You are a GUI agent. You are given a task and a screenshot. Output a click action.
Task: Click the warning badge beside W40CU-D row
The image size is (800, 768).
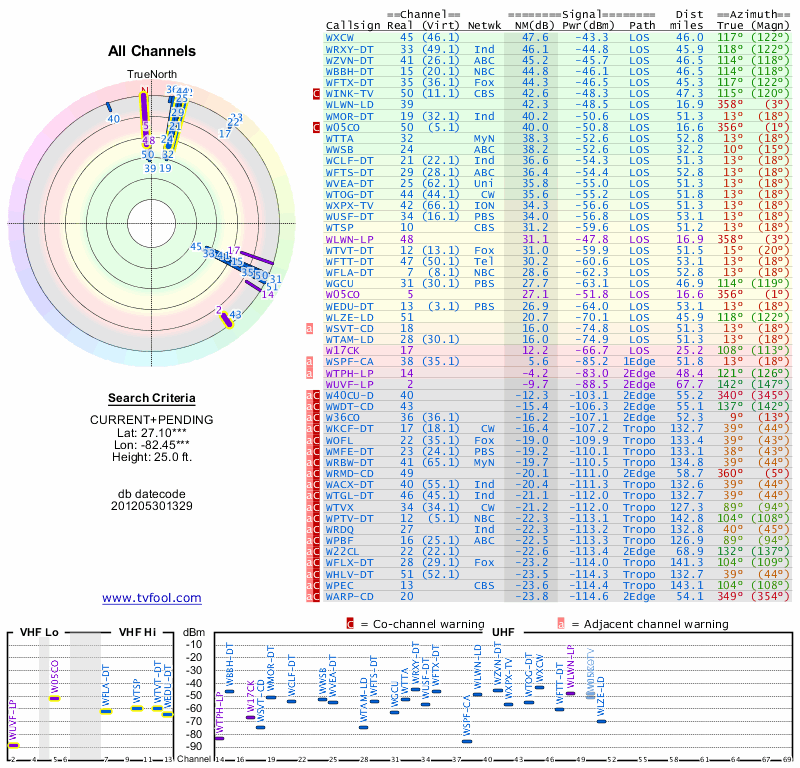click(x=313, y=395)
